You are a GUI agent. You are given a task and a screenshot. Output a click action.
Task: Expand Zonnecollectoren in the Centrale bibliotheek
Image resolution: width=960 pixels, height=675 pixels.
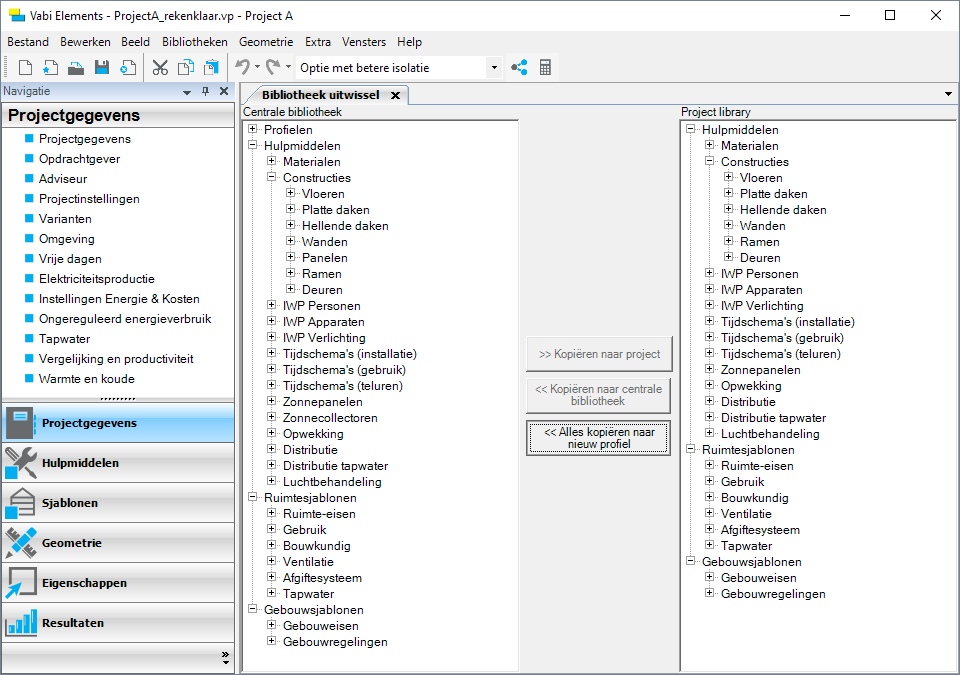[273, 418]
